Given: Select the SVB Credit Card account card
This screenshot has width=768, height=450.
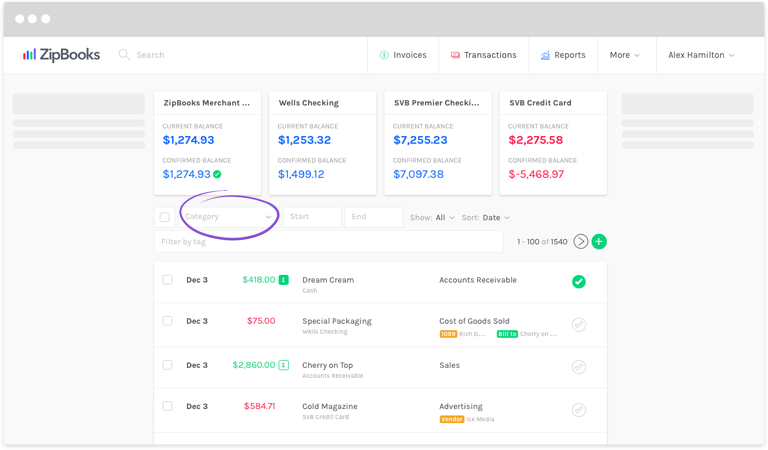Looking at the screenshot, I should pyautogui.click(x=553, y=143).
